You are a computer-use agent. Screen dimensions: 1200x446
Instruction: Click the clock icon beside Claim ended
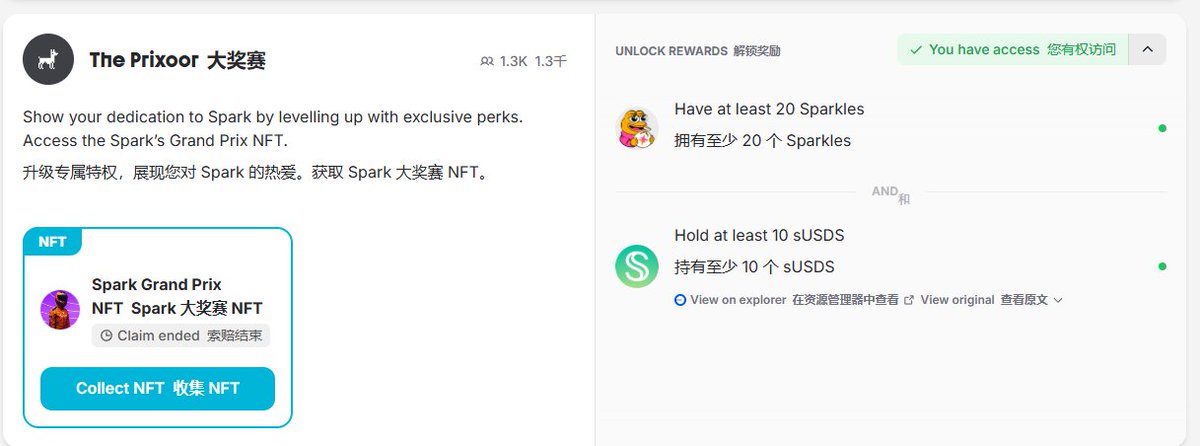click(106, 336)
